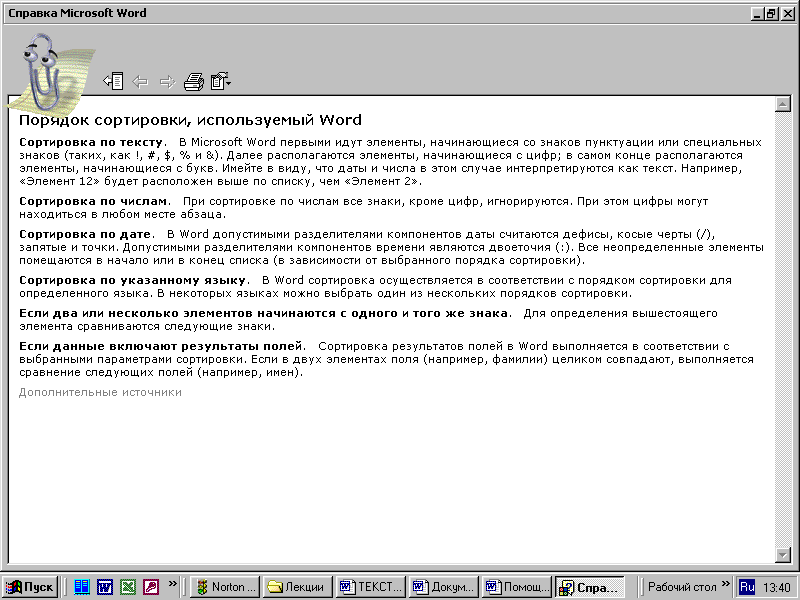Click the 13:40 clock
This screenshot has height=600, width=800.
pyautogui.click(x=777, y=588)
